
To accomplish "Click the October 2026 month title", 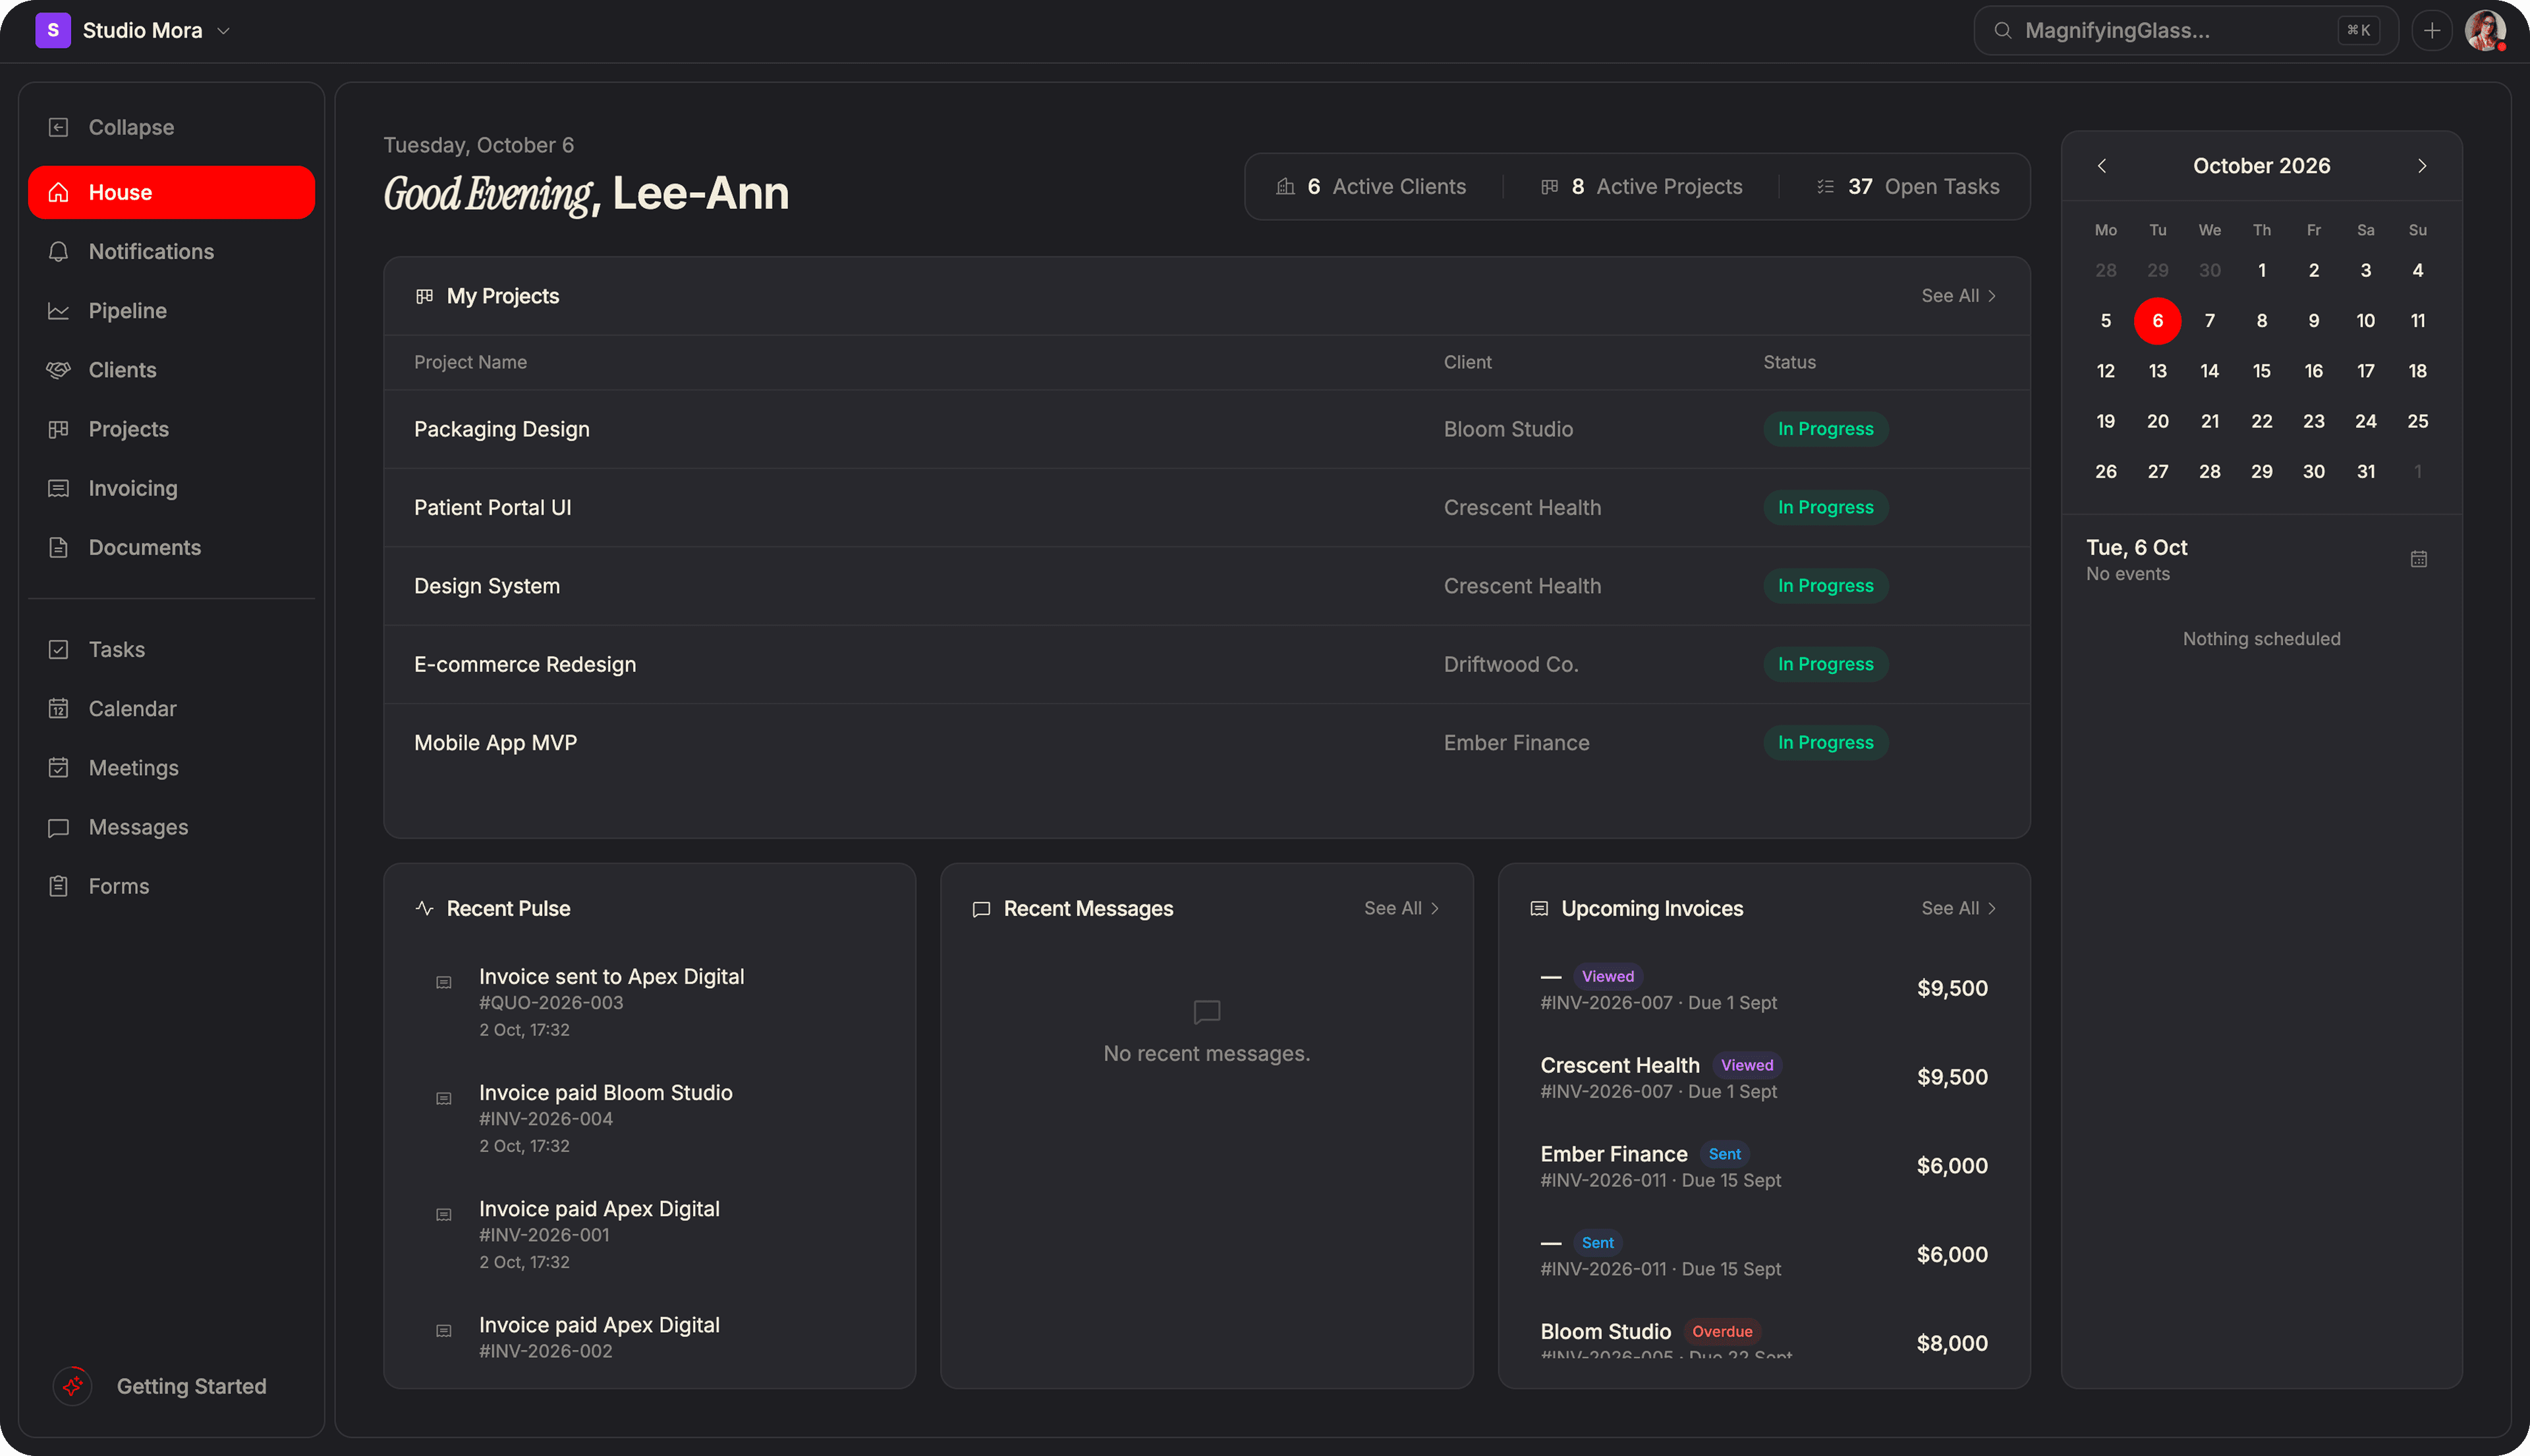I will tap(2261, 166).
